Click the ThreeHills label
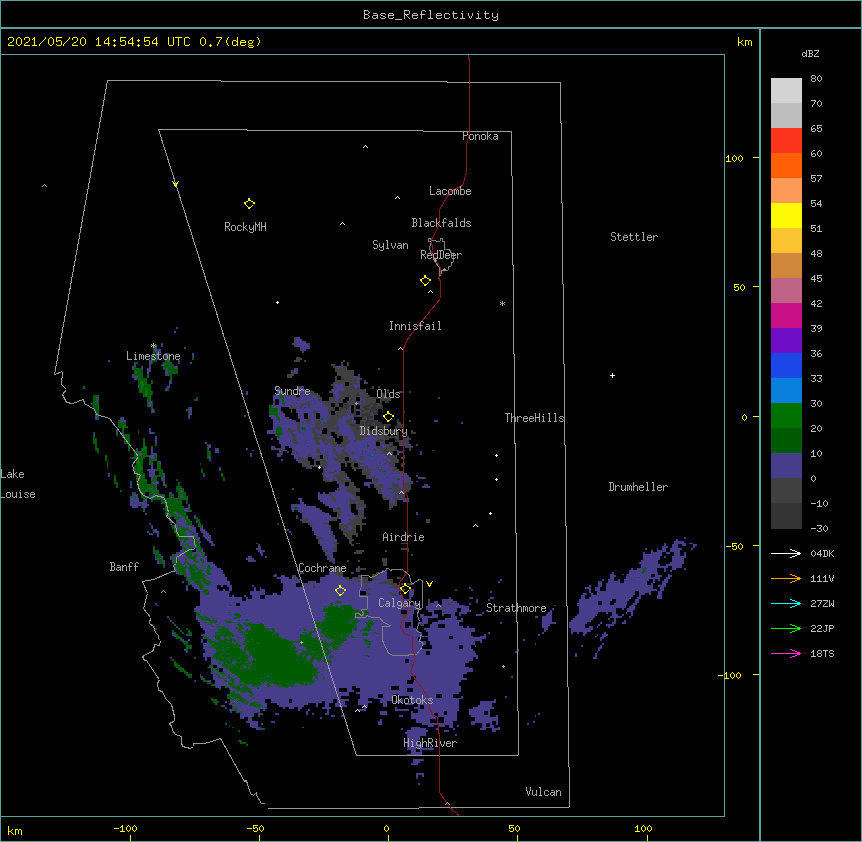Screen dimensions: 862x842 click(x=535, y=418)
